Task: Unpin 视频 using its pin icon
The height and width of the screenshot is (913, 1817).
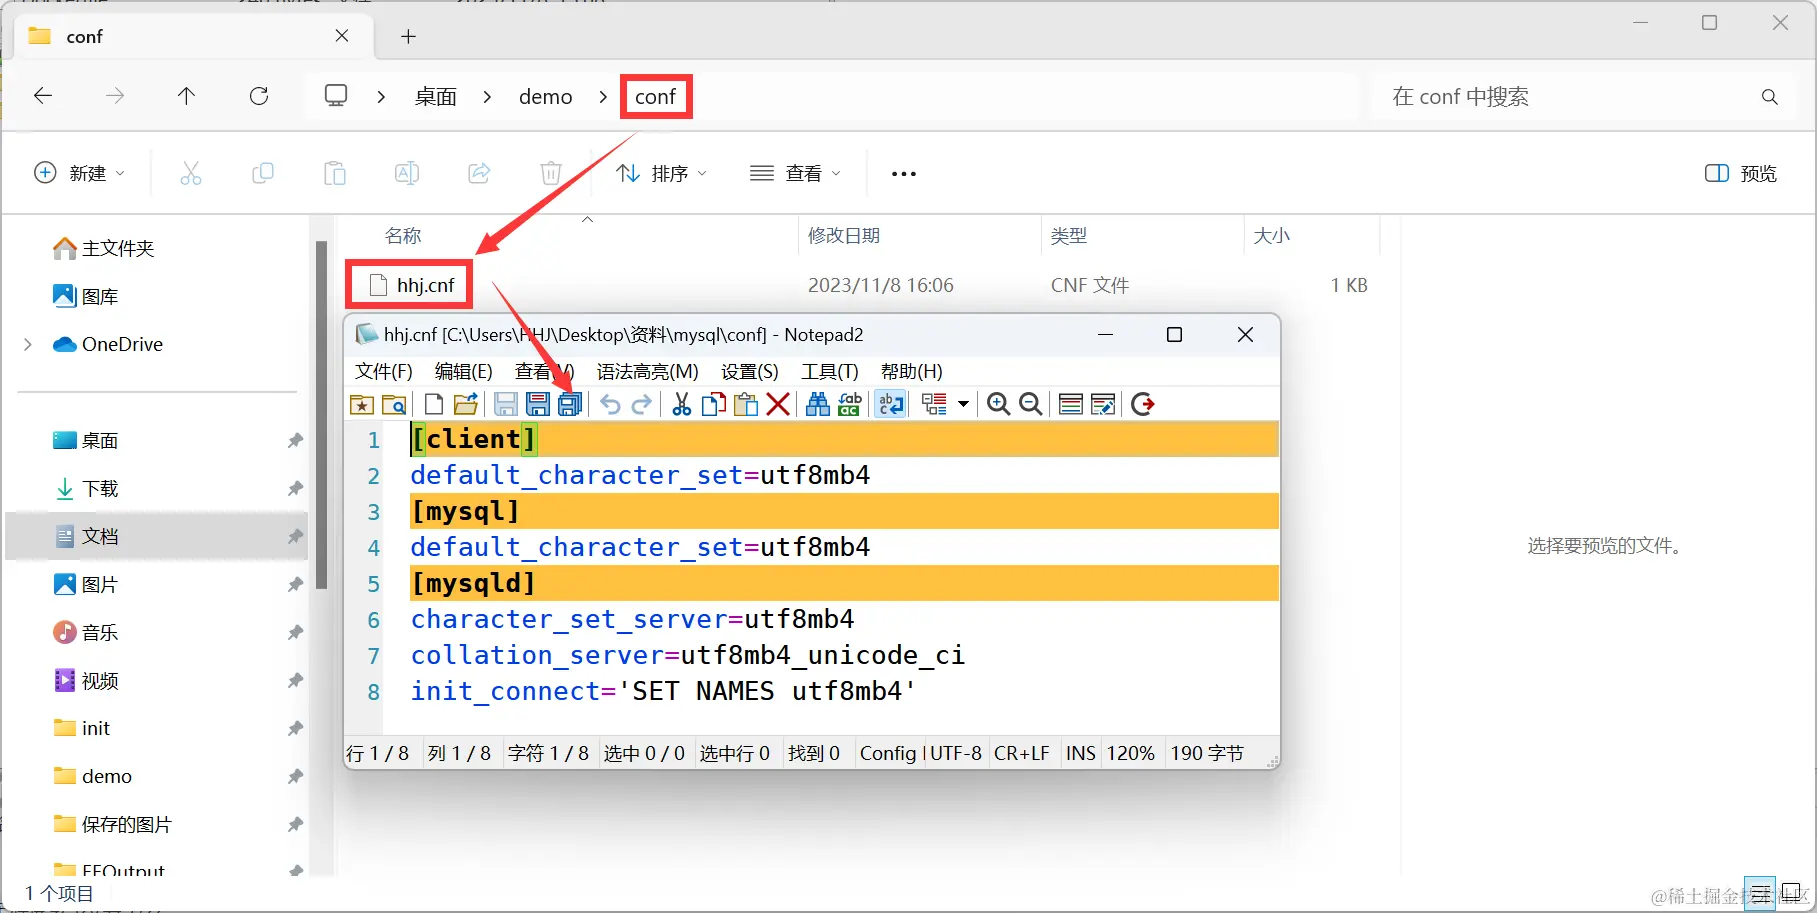Action: (x=295, y=681)
